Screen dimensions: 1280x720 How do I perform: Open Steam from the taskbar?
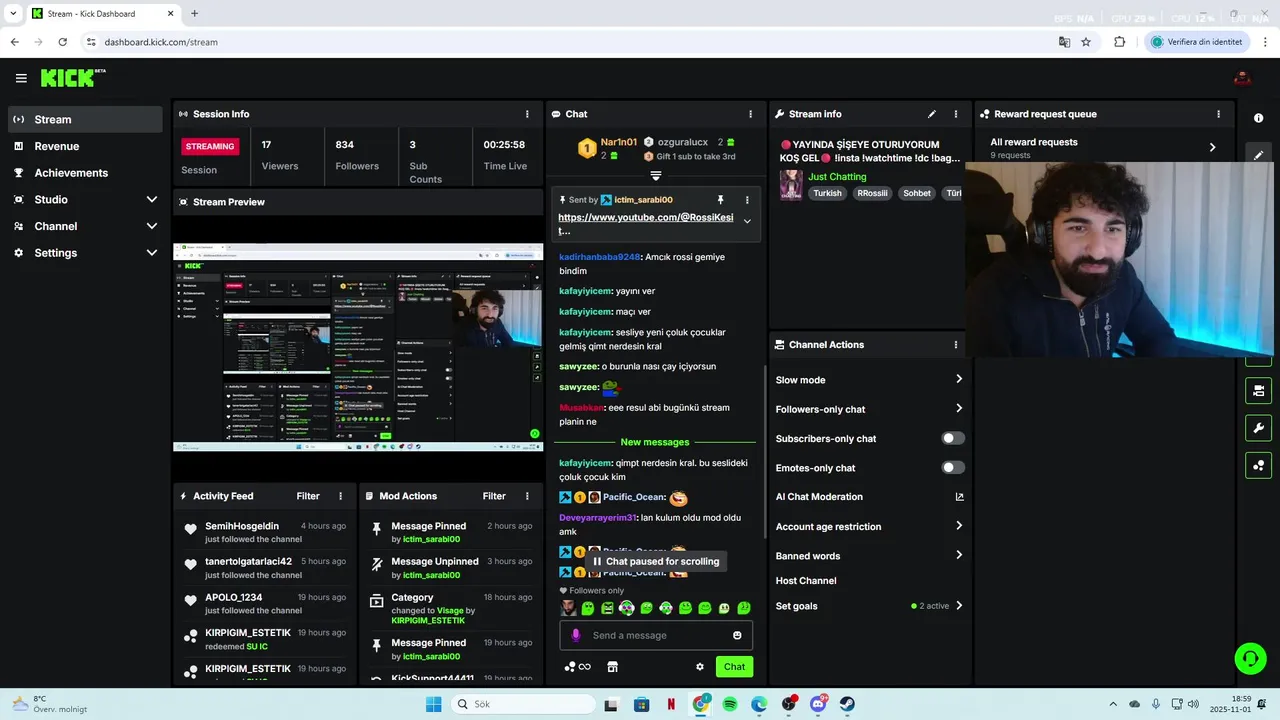point(847,705)
